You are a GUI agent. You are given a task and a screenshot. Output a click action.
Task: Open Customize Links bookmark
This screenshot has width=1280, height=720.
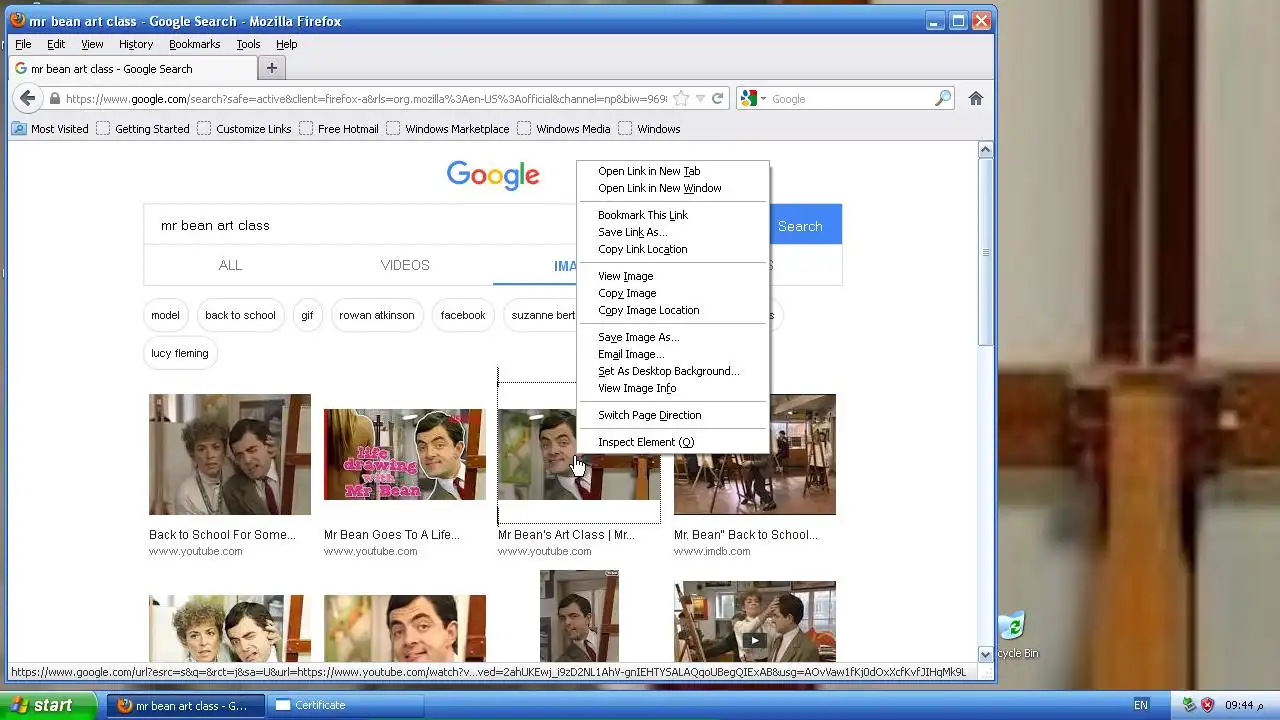tap(244, 129)
